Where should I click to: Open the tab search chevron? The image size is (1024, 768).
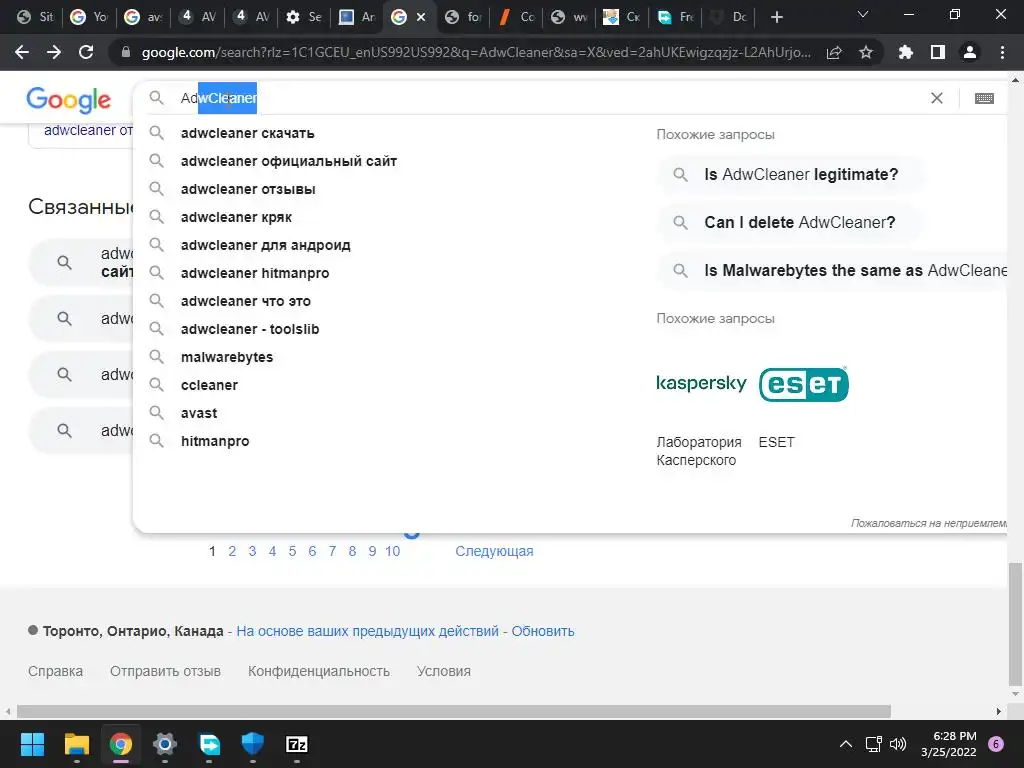863,14
